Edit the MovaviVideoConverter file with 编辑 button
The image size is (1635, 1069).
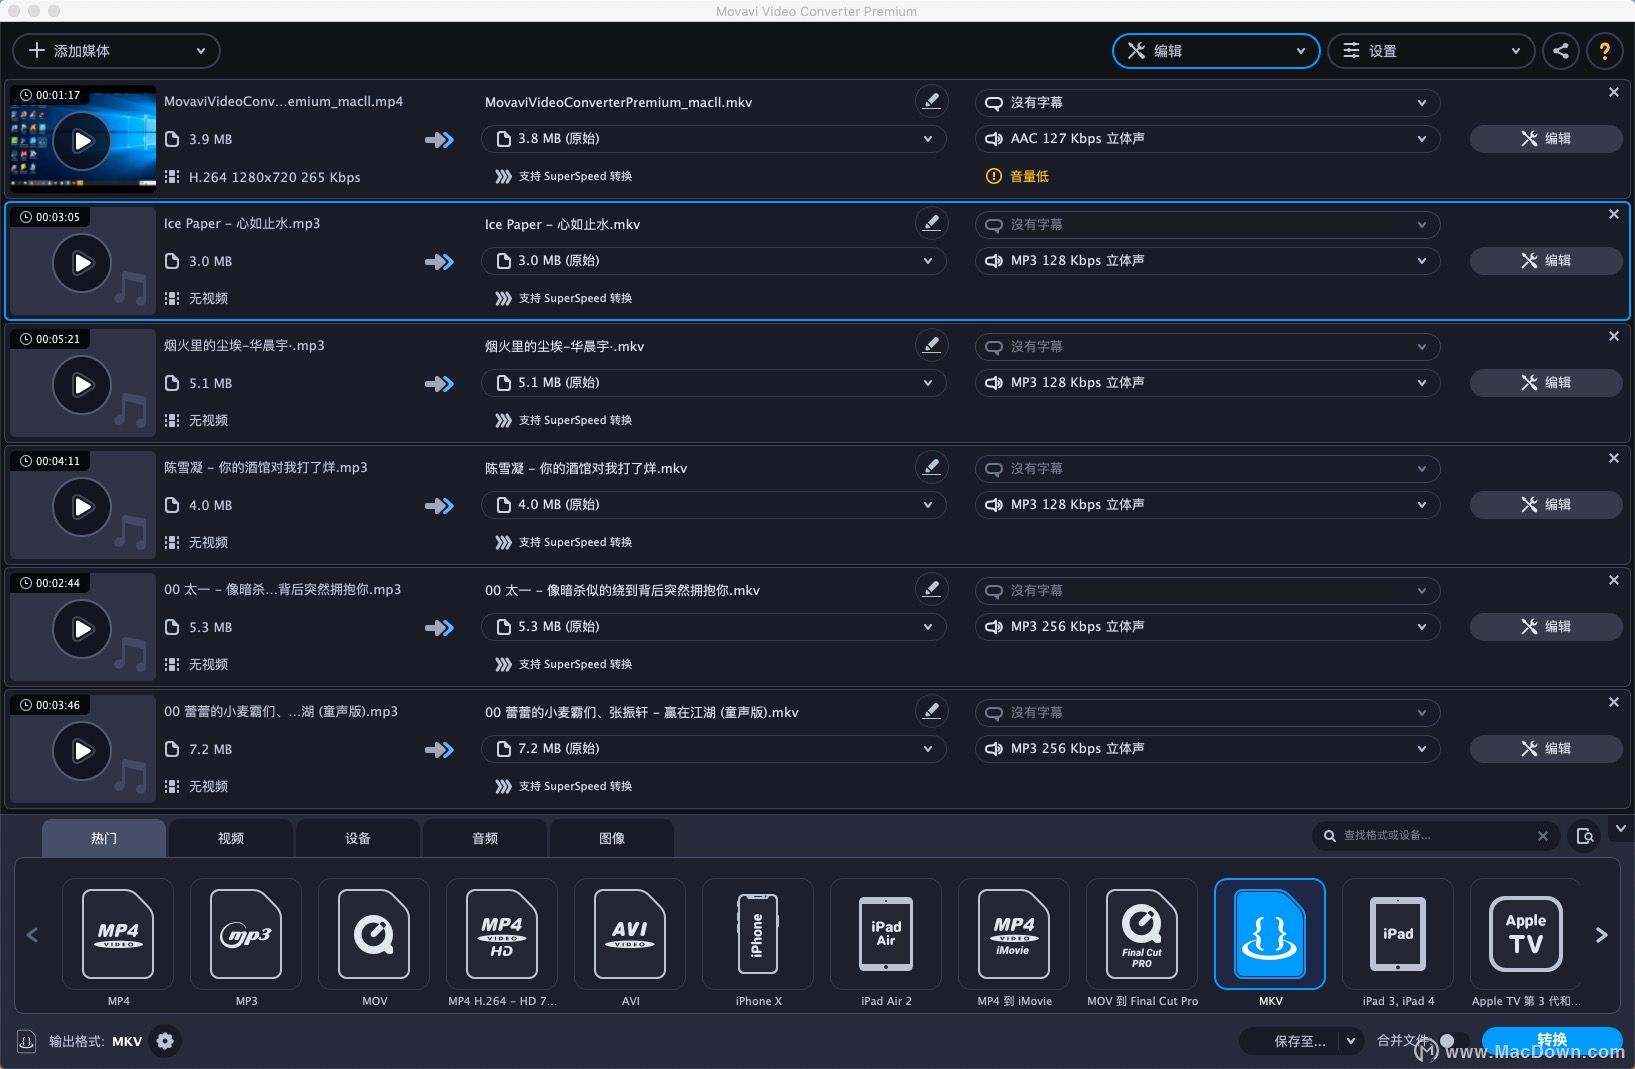(1546, 139)
